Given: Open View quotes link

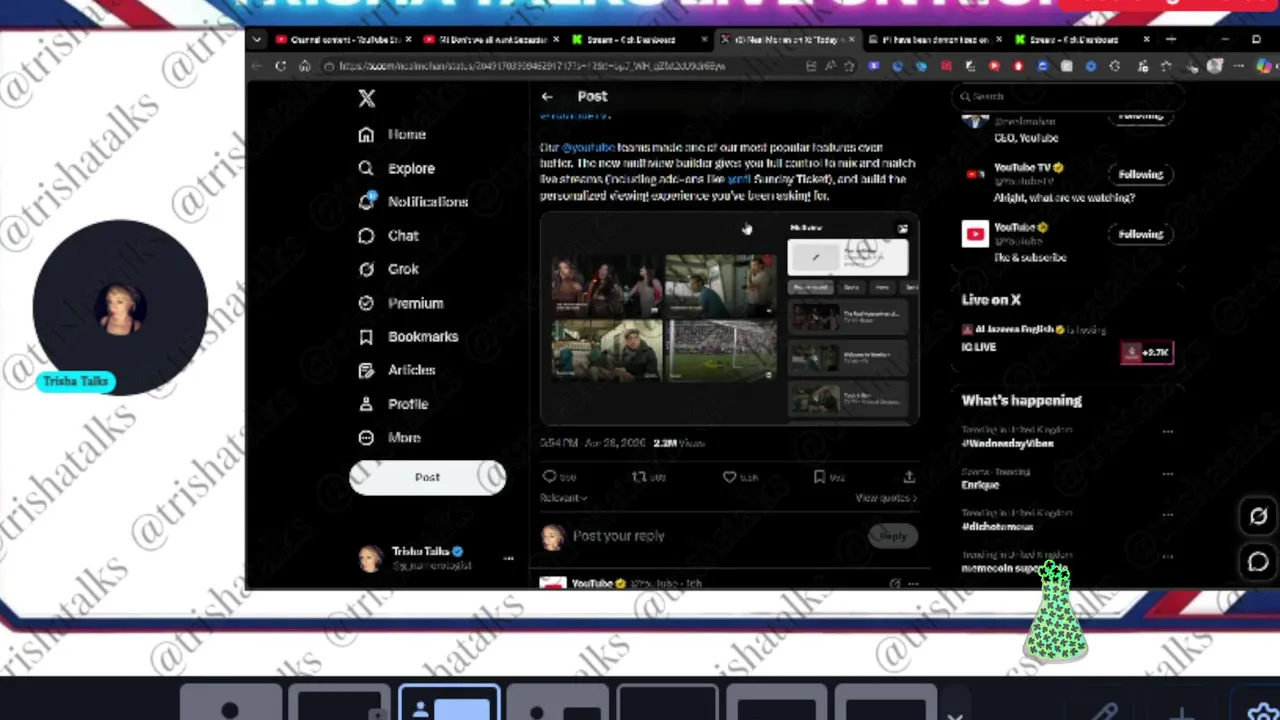Looking at the screenshot, I should pyautogui.click(x=885, y=498).
